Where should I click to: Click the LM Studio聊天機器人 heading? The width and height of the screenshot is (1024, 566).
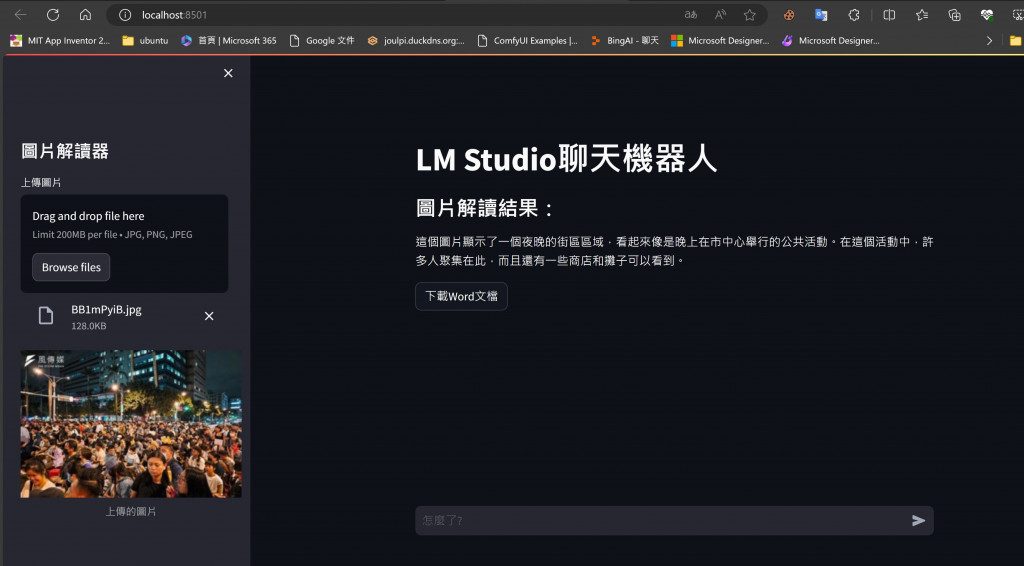point(566,159)
